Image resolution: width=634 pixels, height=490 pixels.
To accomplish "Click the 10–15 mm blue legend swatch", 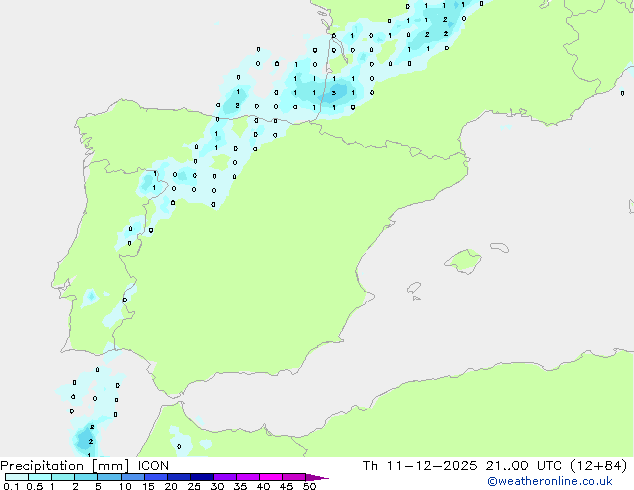I will (x=132, y=477).
